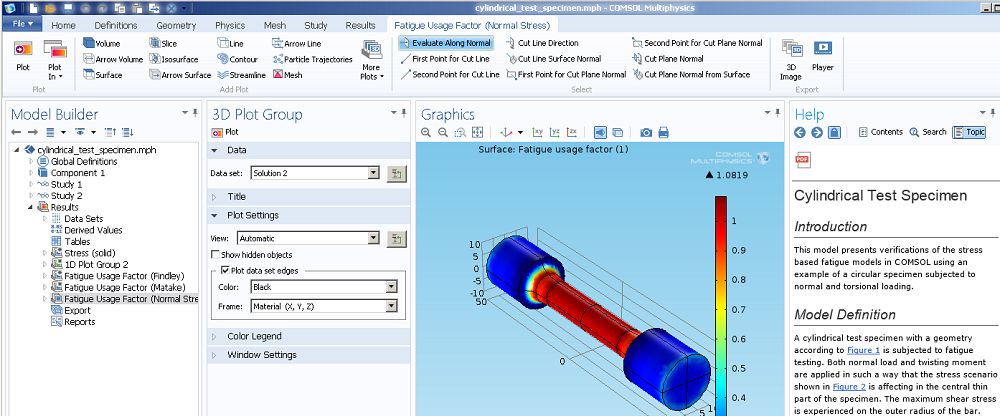
Task: Click the fatigue usage color legend bar
Action: 721,305
